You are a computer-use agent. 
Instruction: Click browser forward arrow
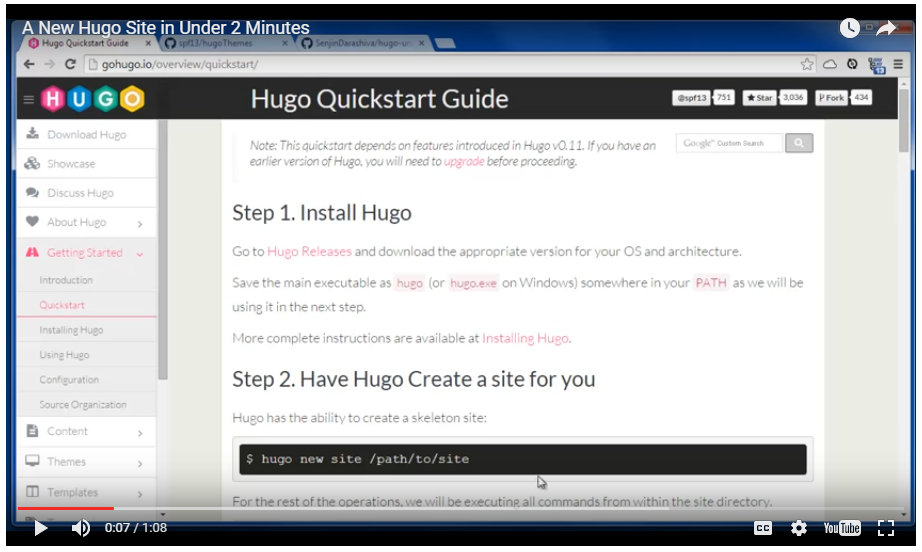click(x=49, y=64)
